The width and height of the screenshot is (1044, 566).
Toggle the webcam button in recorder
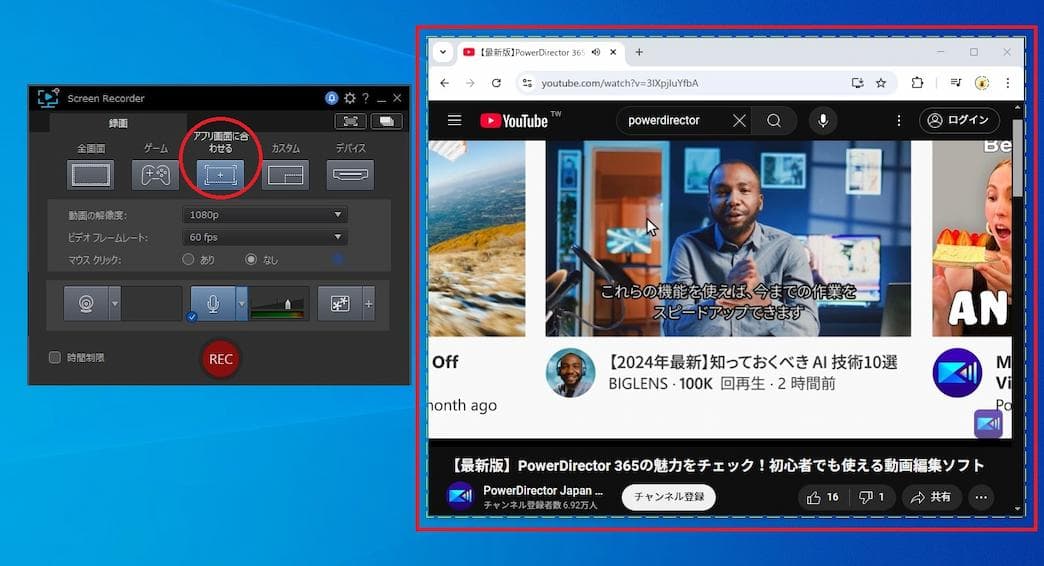click(86, 304)
